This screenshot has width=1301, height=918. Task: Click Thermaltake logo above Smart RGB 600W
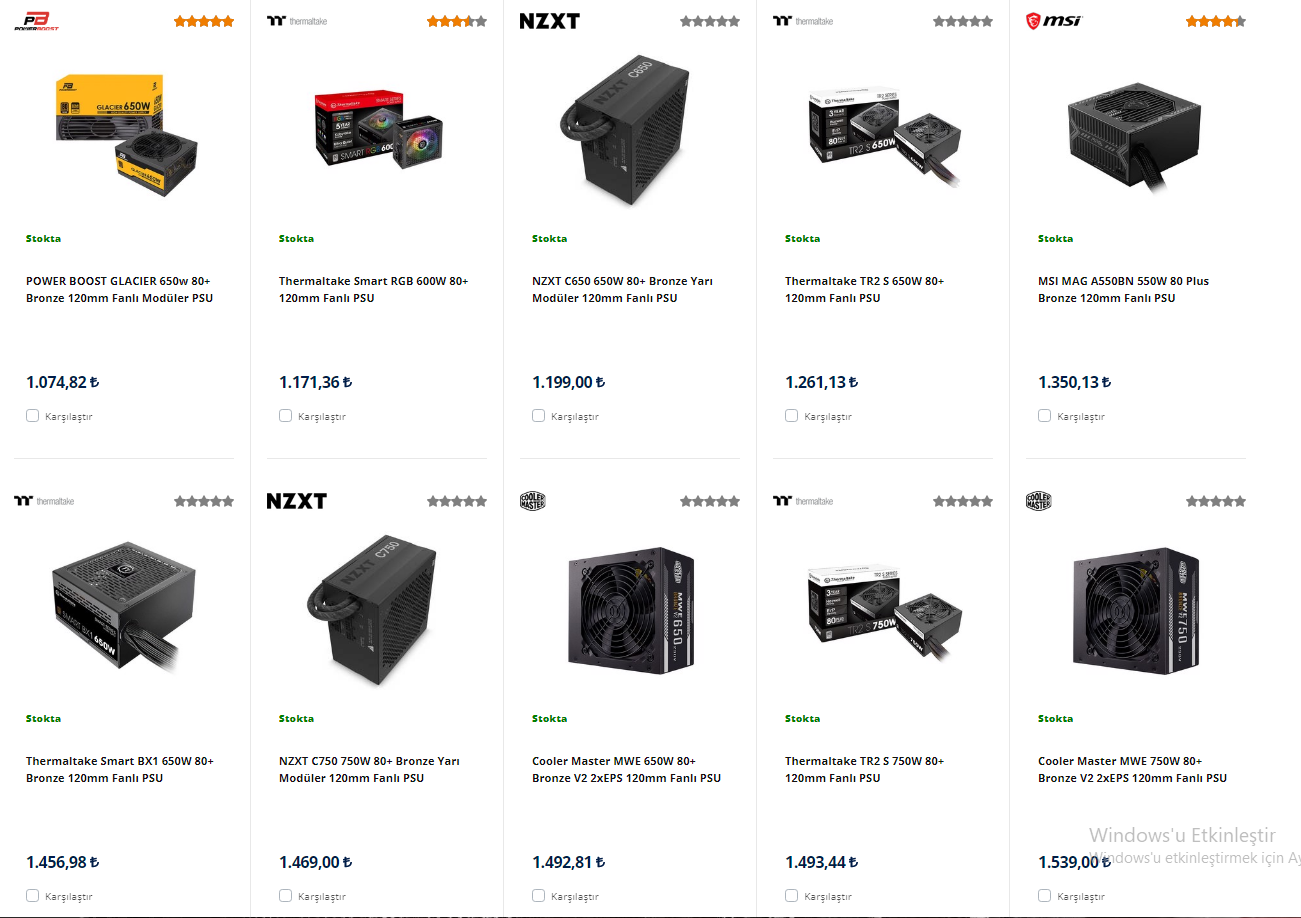pyautogui.click(x=297, y=21)
